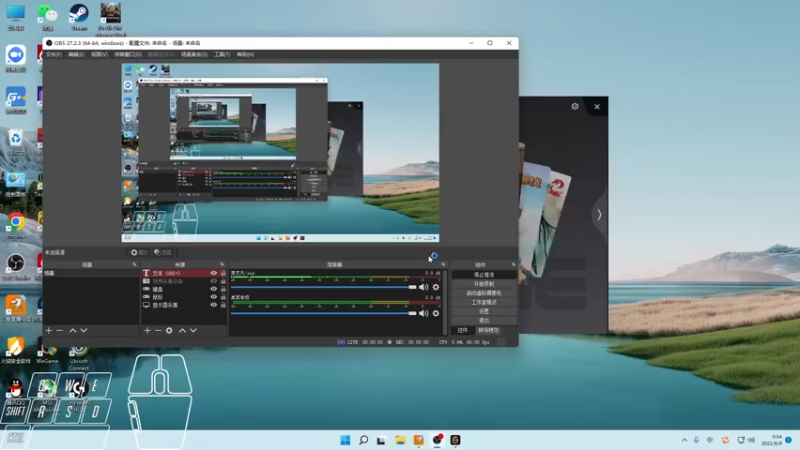Select the 场景 item in Scenes list
The width and height of the screenshot is (800, 450).
click(x=91, y=273)
